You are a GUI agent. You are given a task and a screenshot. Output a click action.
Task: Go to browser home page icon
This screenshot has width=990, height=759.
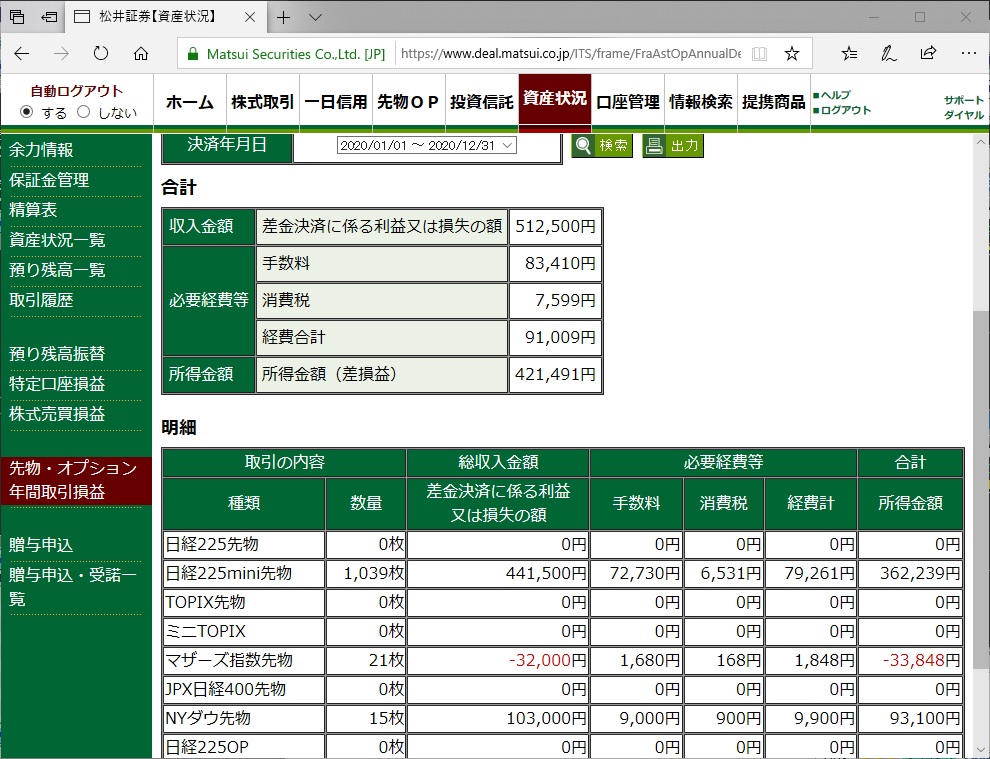coord(141,53)
